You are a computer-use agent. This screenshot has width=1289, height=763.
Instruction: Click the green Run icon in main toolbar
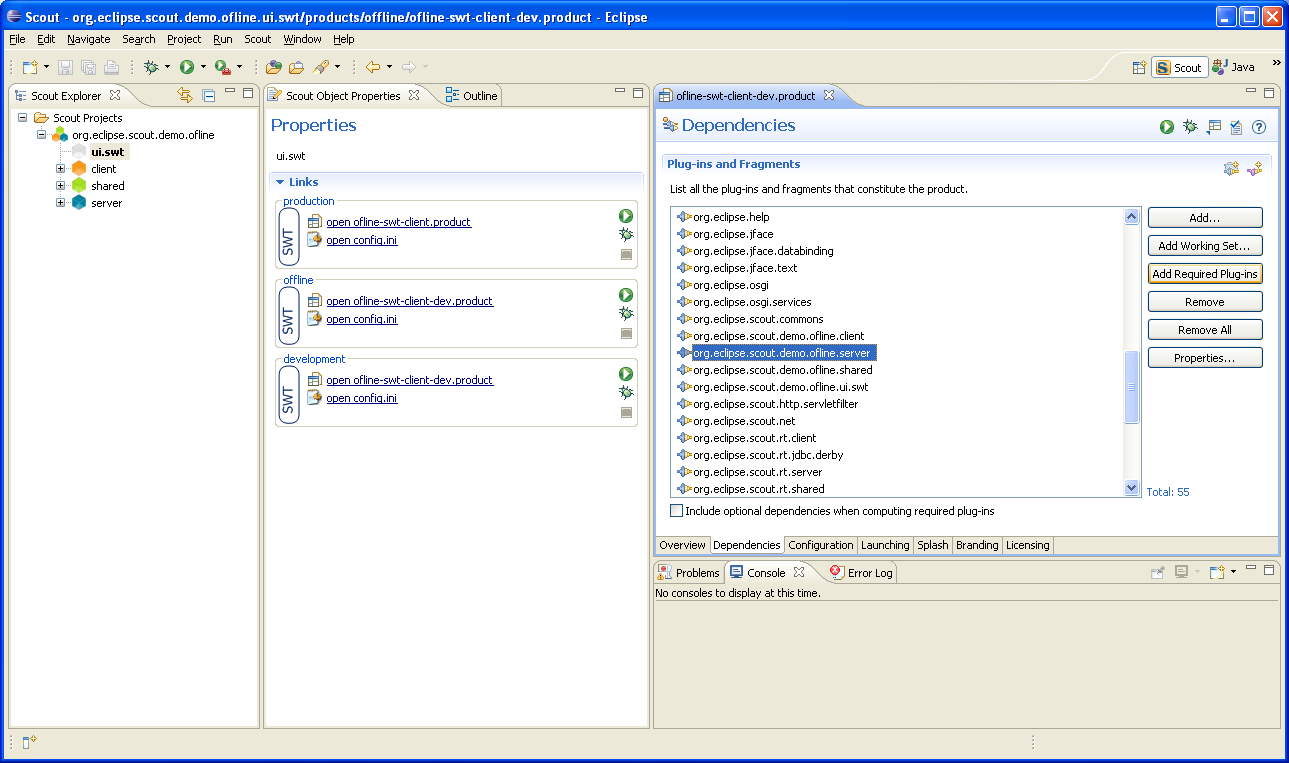pyautogui.click(x=187, y=67)
